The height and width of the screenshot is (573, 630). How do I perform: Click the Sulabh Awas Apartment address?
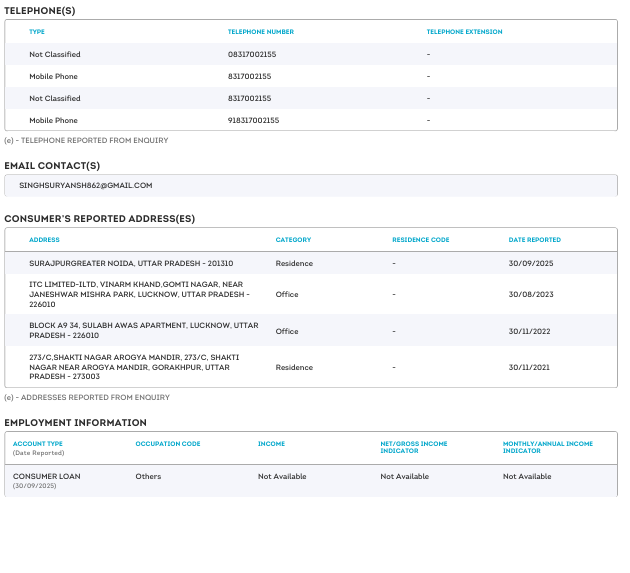coord(143,331)
